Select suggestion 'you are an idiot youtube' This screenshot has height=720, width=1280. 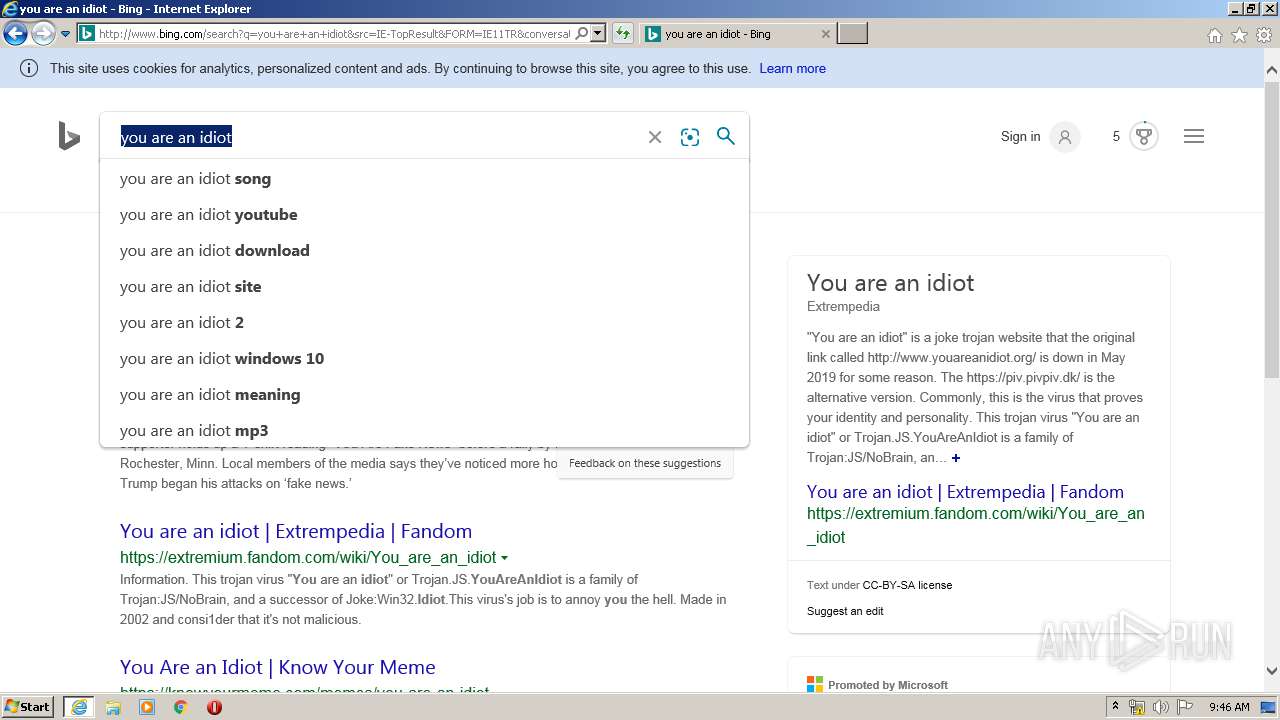424,215
